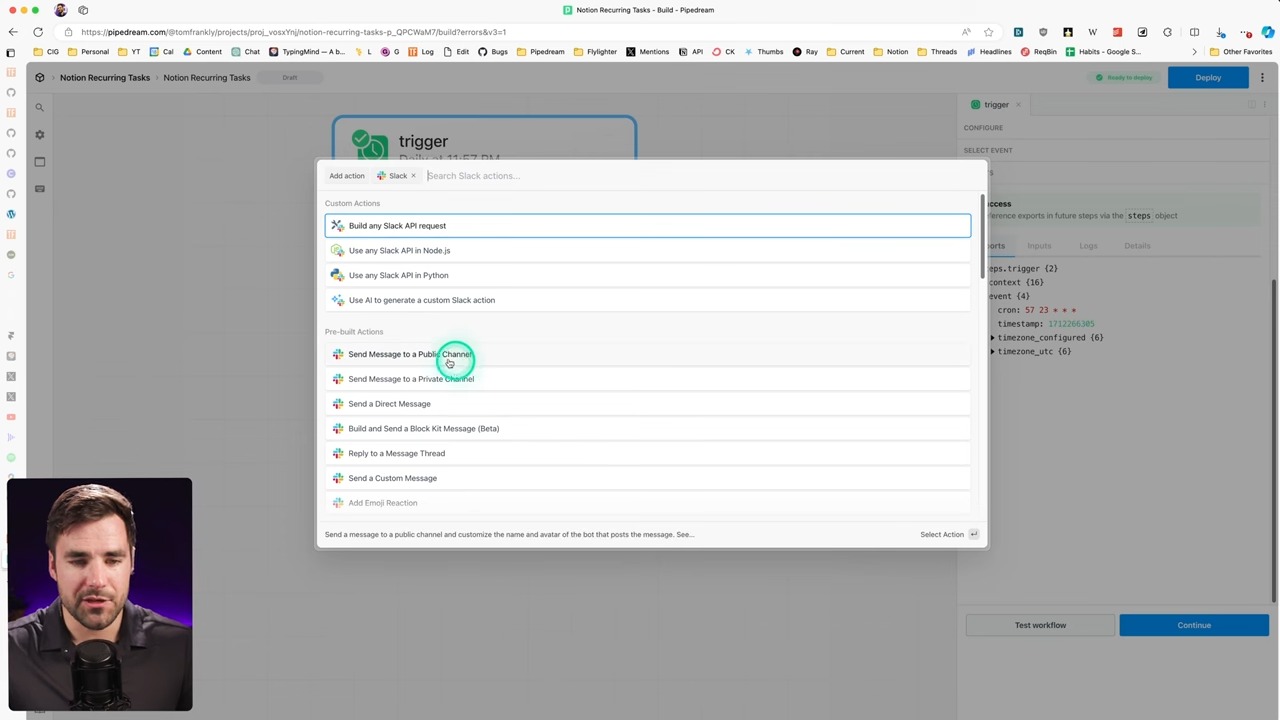Open the workflow settings gear icon

[40, 134]
